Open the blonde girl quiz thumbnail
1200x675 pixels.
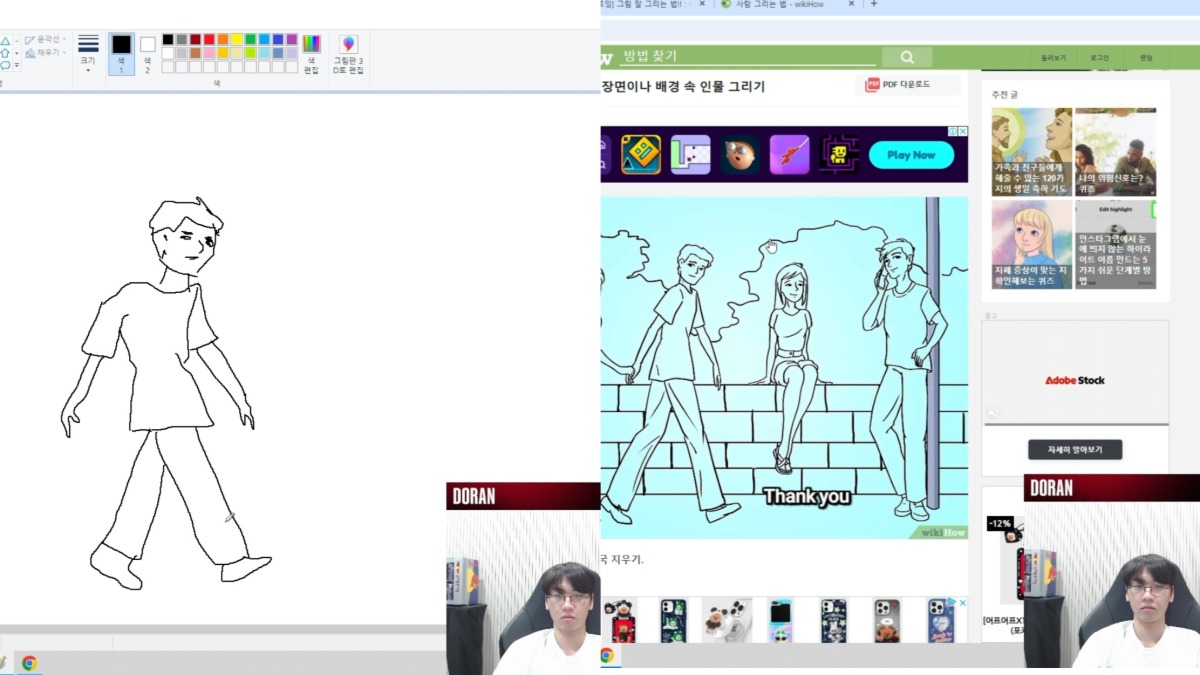1031,245
